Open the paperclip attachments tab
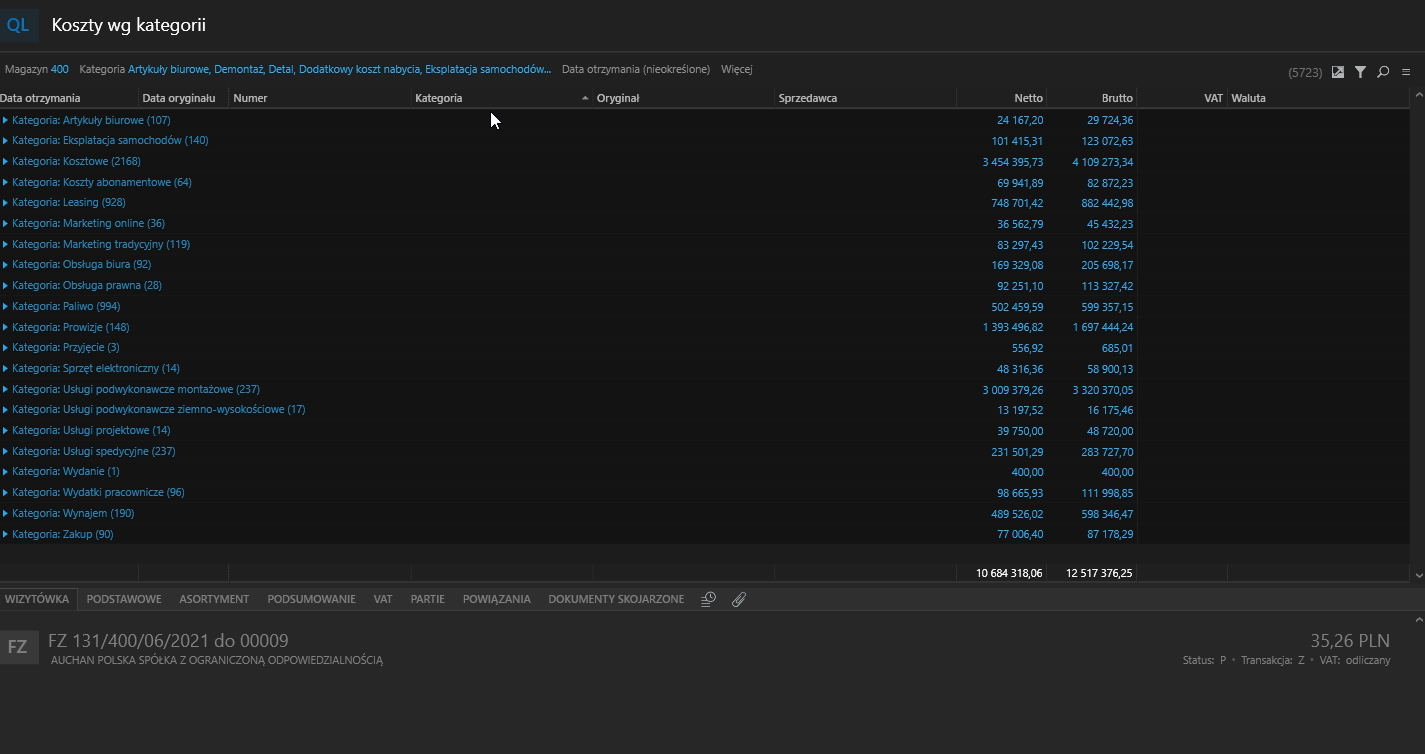This screenshot has height=754, width=1425. 739,599
